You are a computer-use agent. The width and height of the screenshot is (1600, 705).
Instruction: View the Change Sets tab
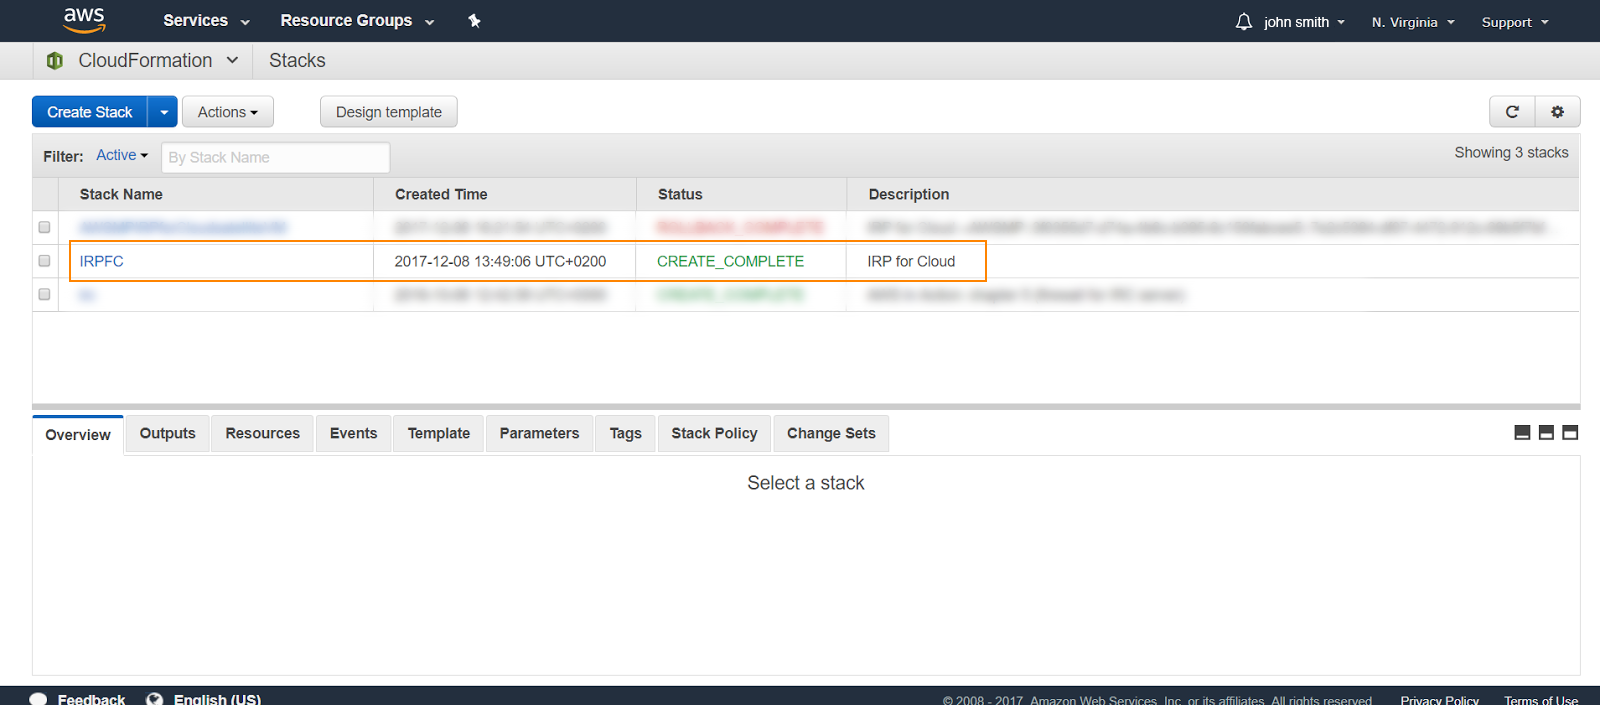[831, 433]
